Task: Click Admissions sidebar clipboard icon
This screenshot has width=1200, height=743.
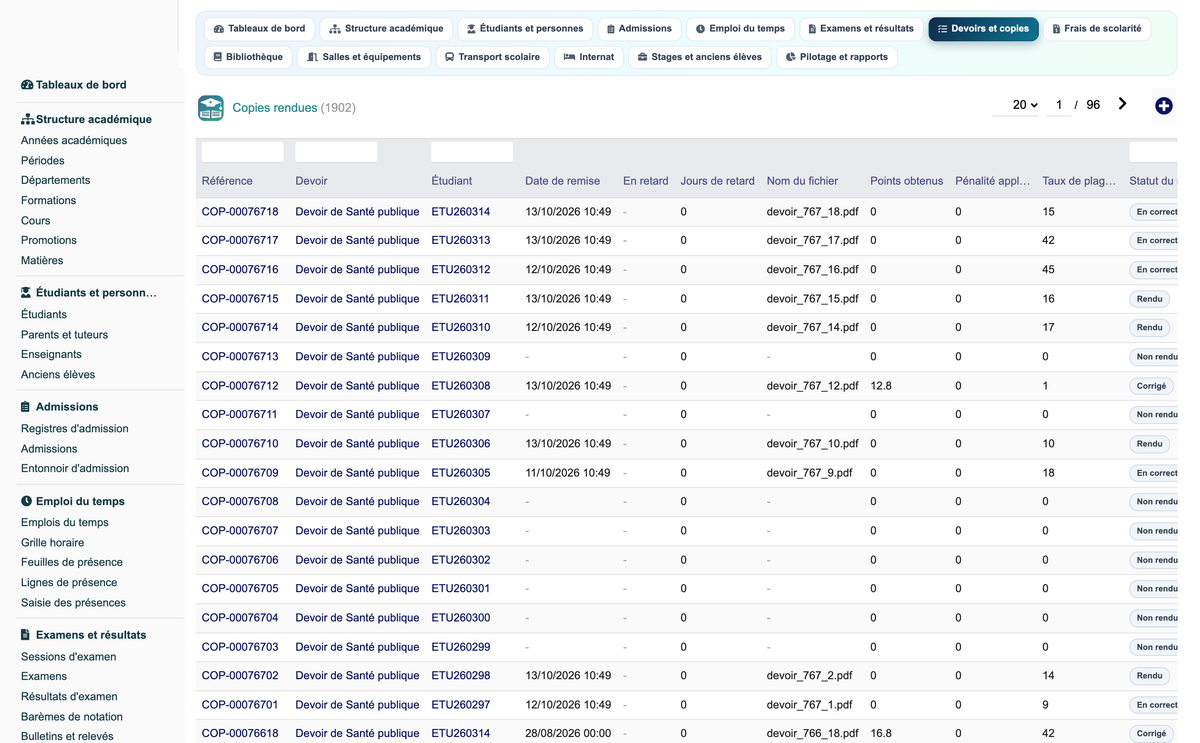Action: coord(26,407)
